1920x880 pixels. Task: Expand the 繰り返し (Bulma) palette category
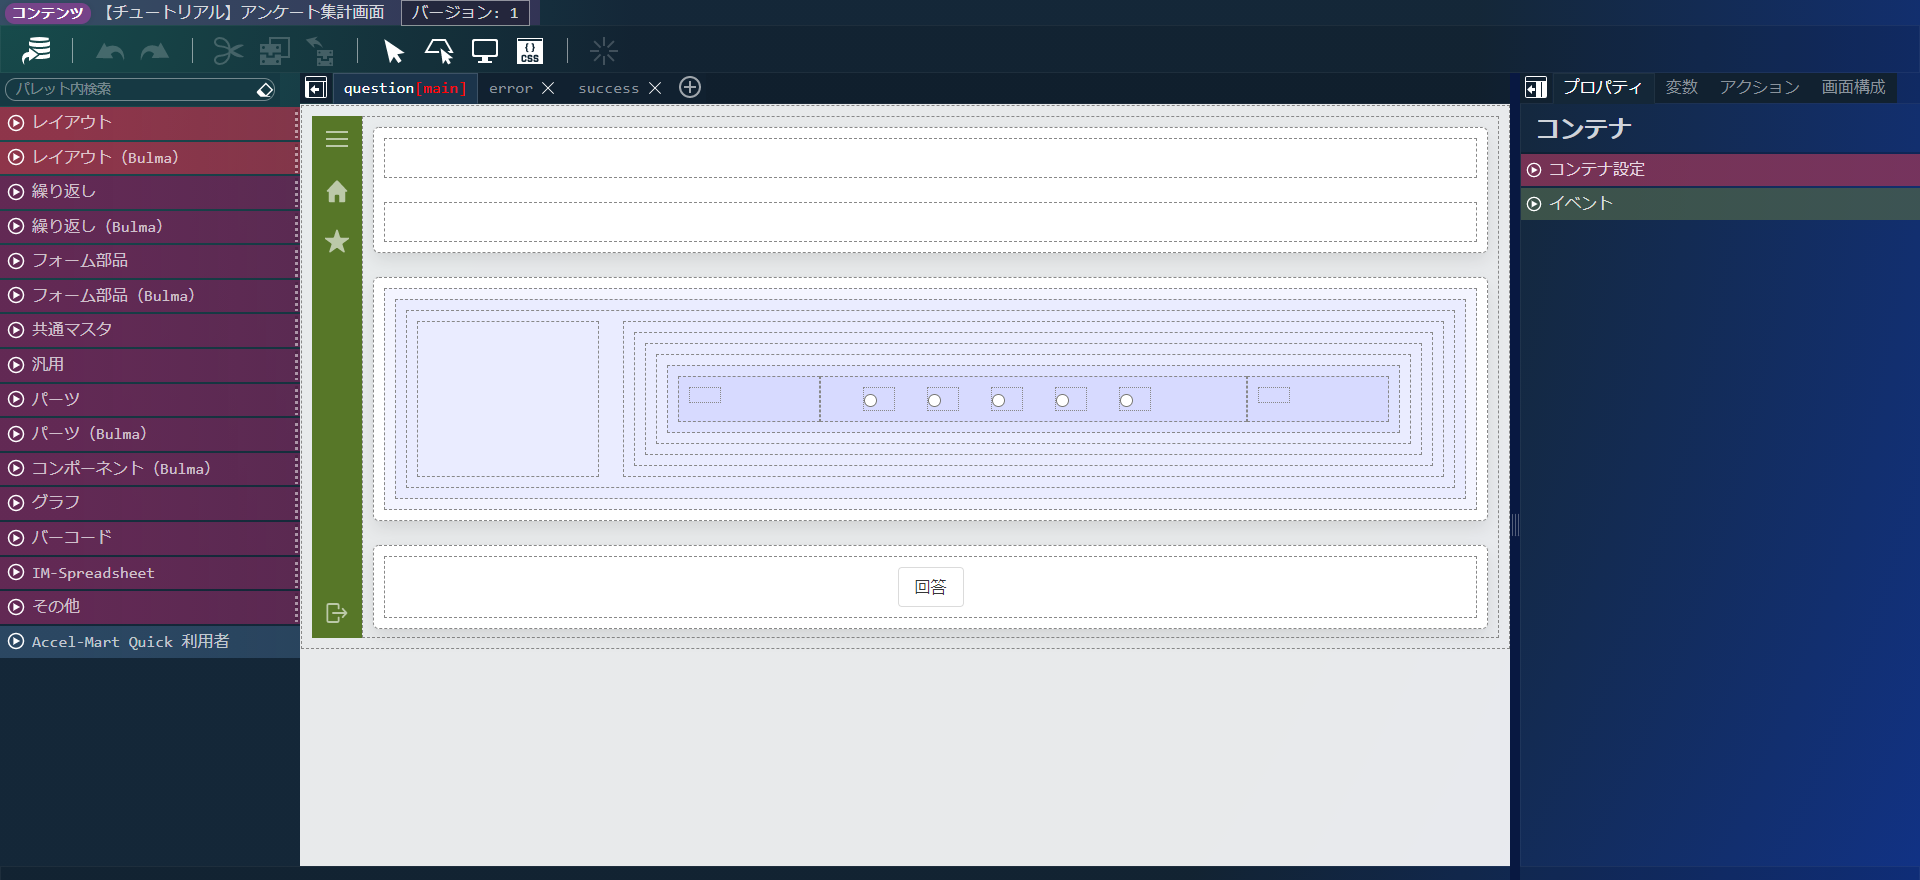pos(149,226)
